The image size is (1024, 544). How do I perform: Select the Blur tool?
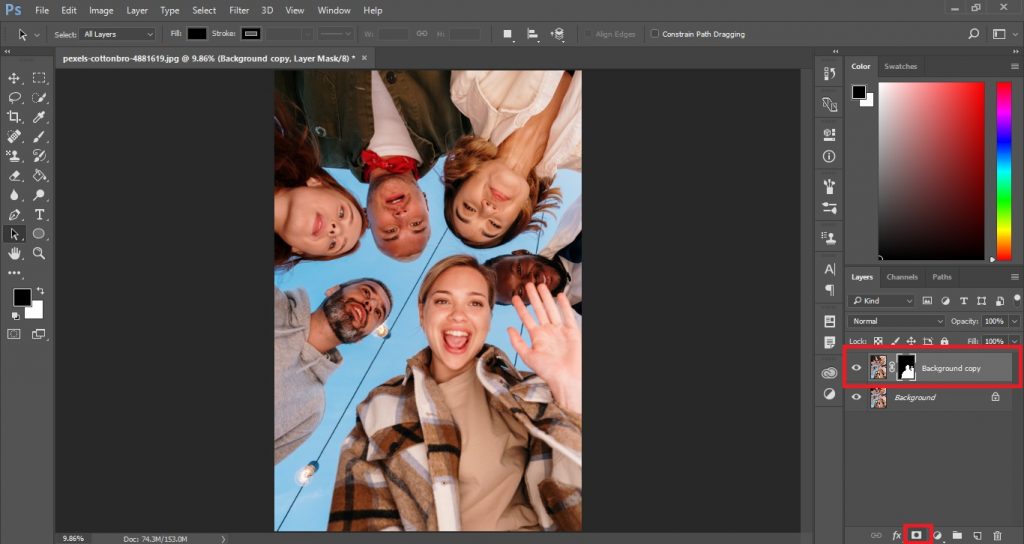(x=14, y=195)
